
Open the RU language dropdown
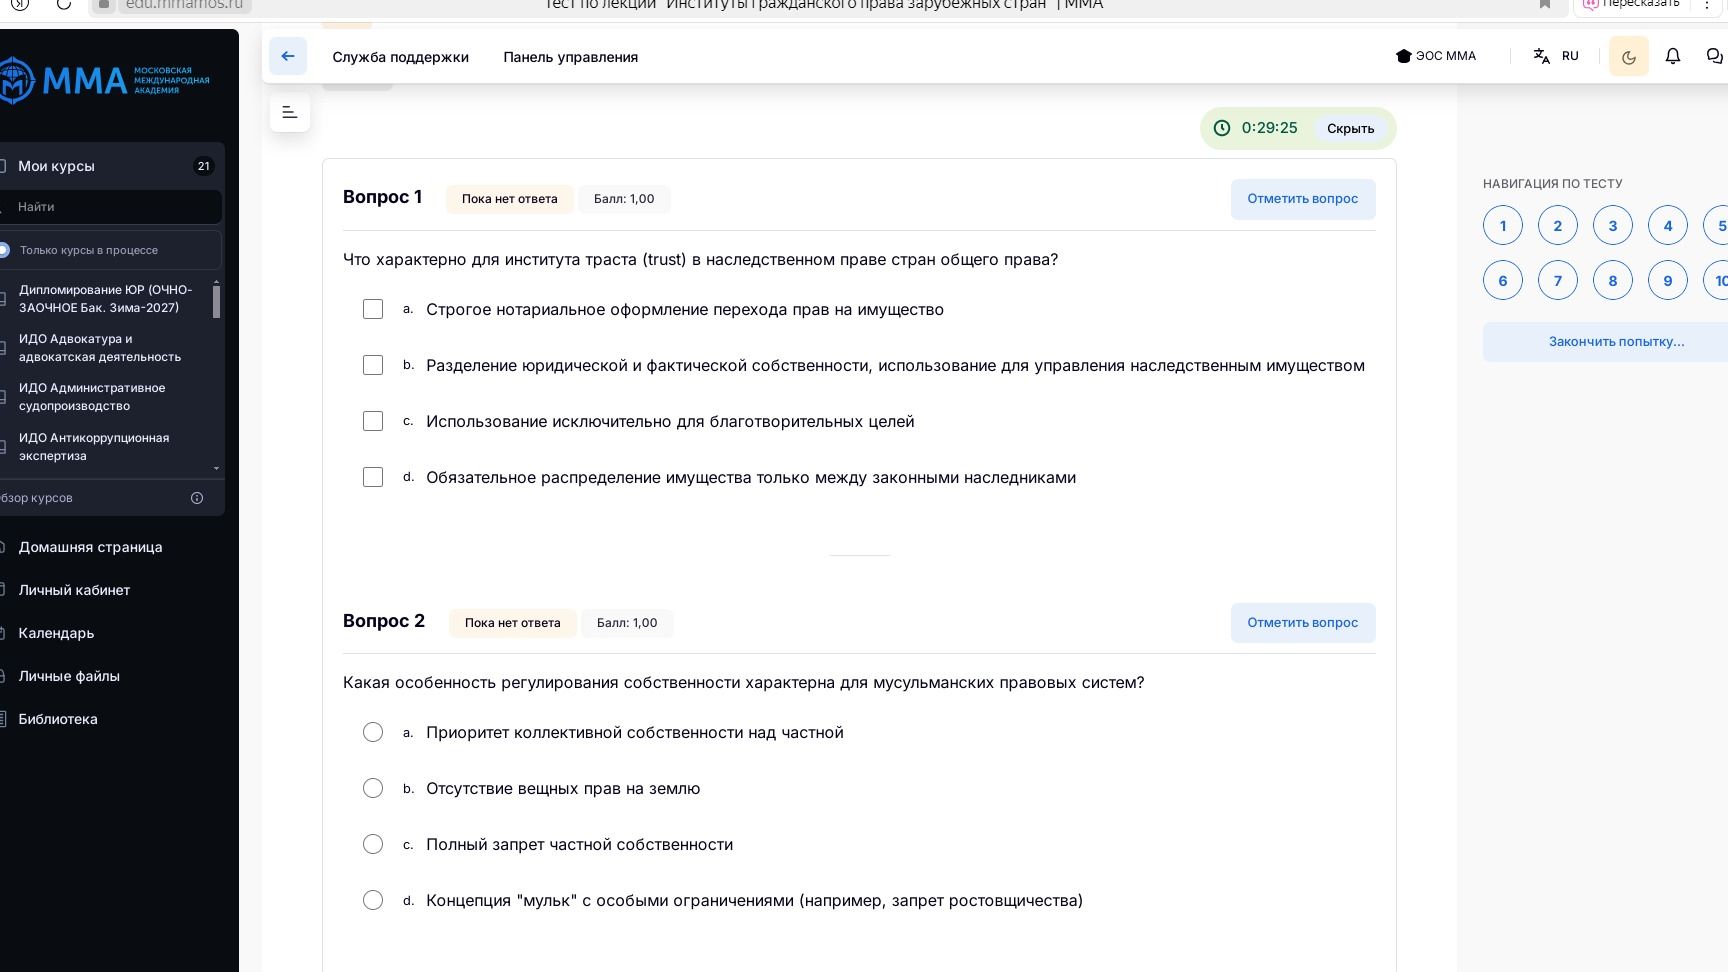point(1570,56)
